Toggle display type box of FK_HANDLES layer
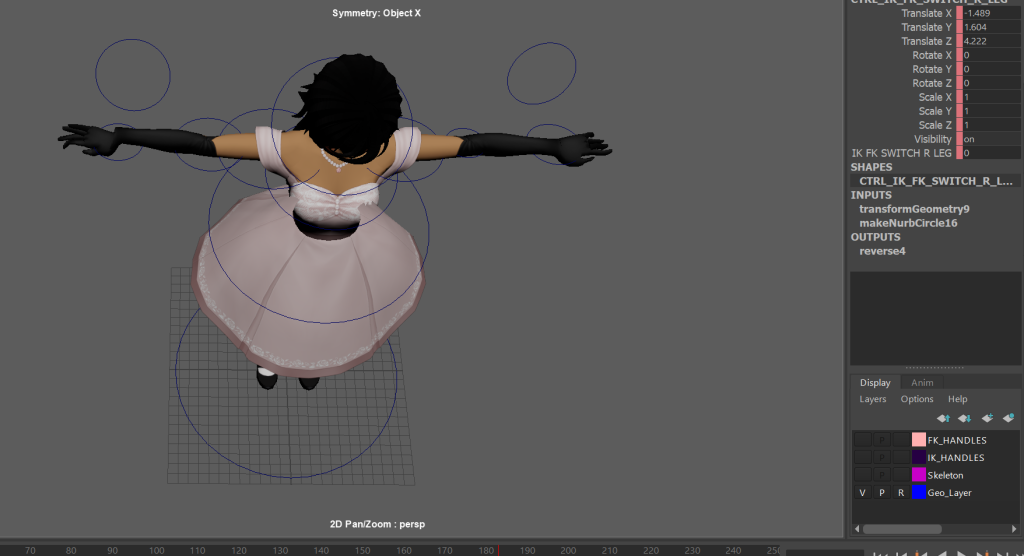Screen dimensions: 1024x556 tap(901, 440)
